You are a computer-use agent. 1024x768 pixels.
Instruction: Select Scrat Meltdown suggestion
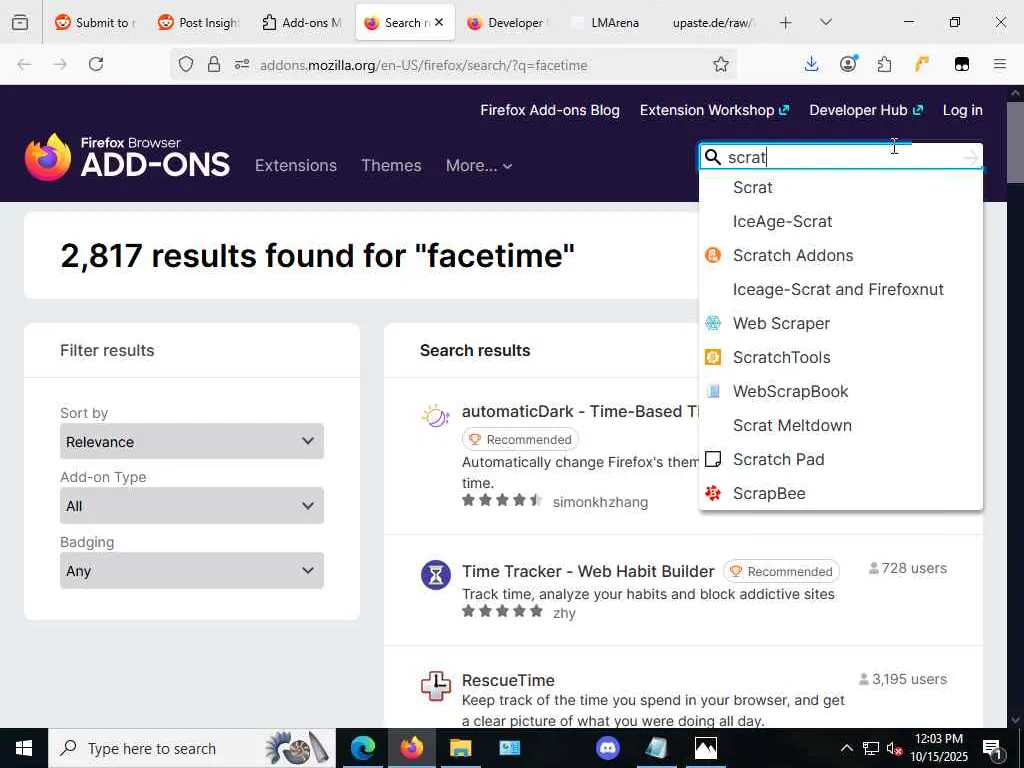840,425
